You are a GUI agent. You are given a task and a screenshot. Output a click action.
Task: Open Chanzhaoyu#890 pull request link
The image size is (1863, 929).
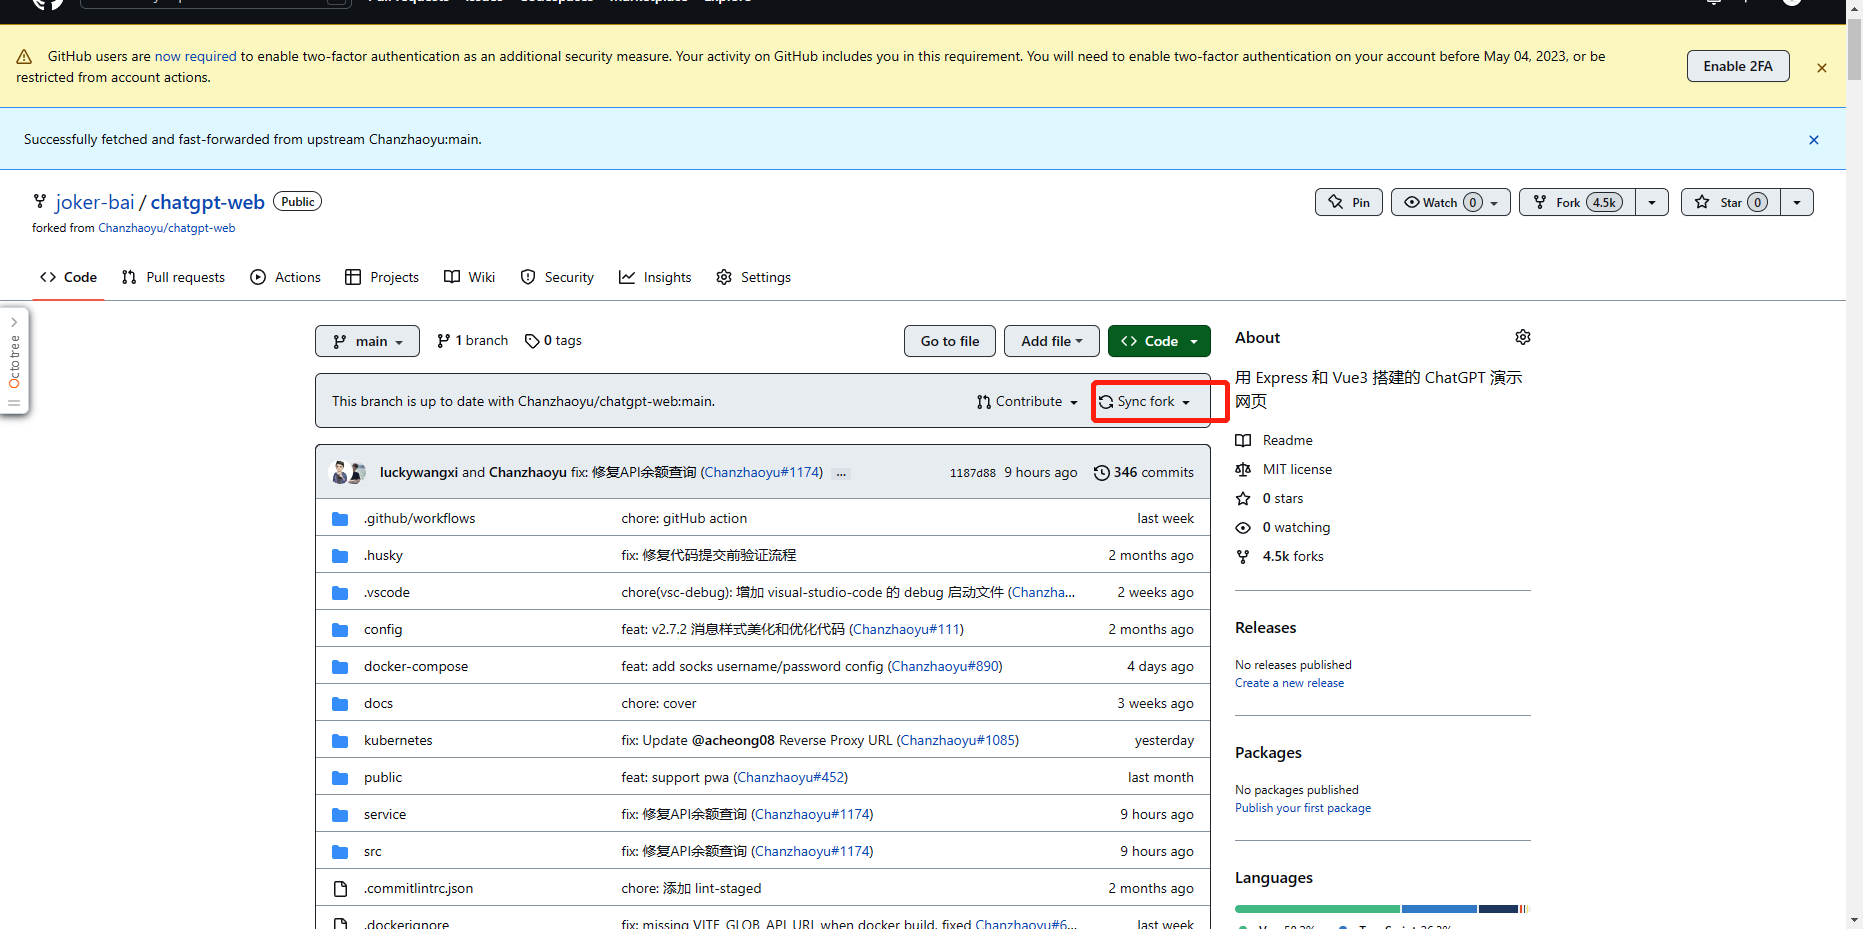click(945, 666)
